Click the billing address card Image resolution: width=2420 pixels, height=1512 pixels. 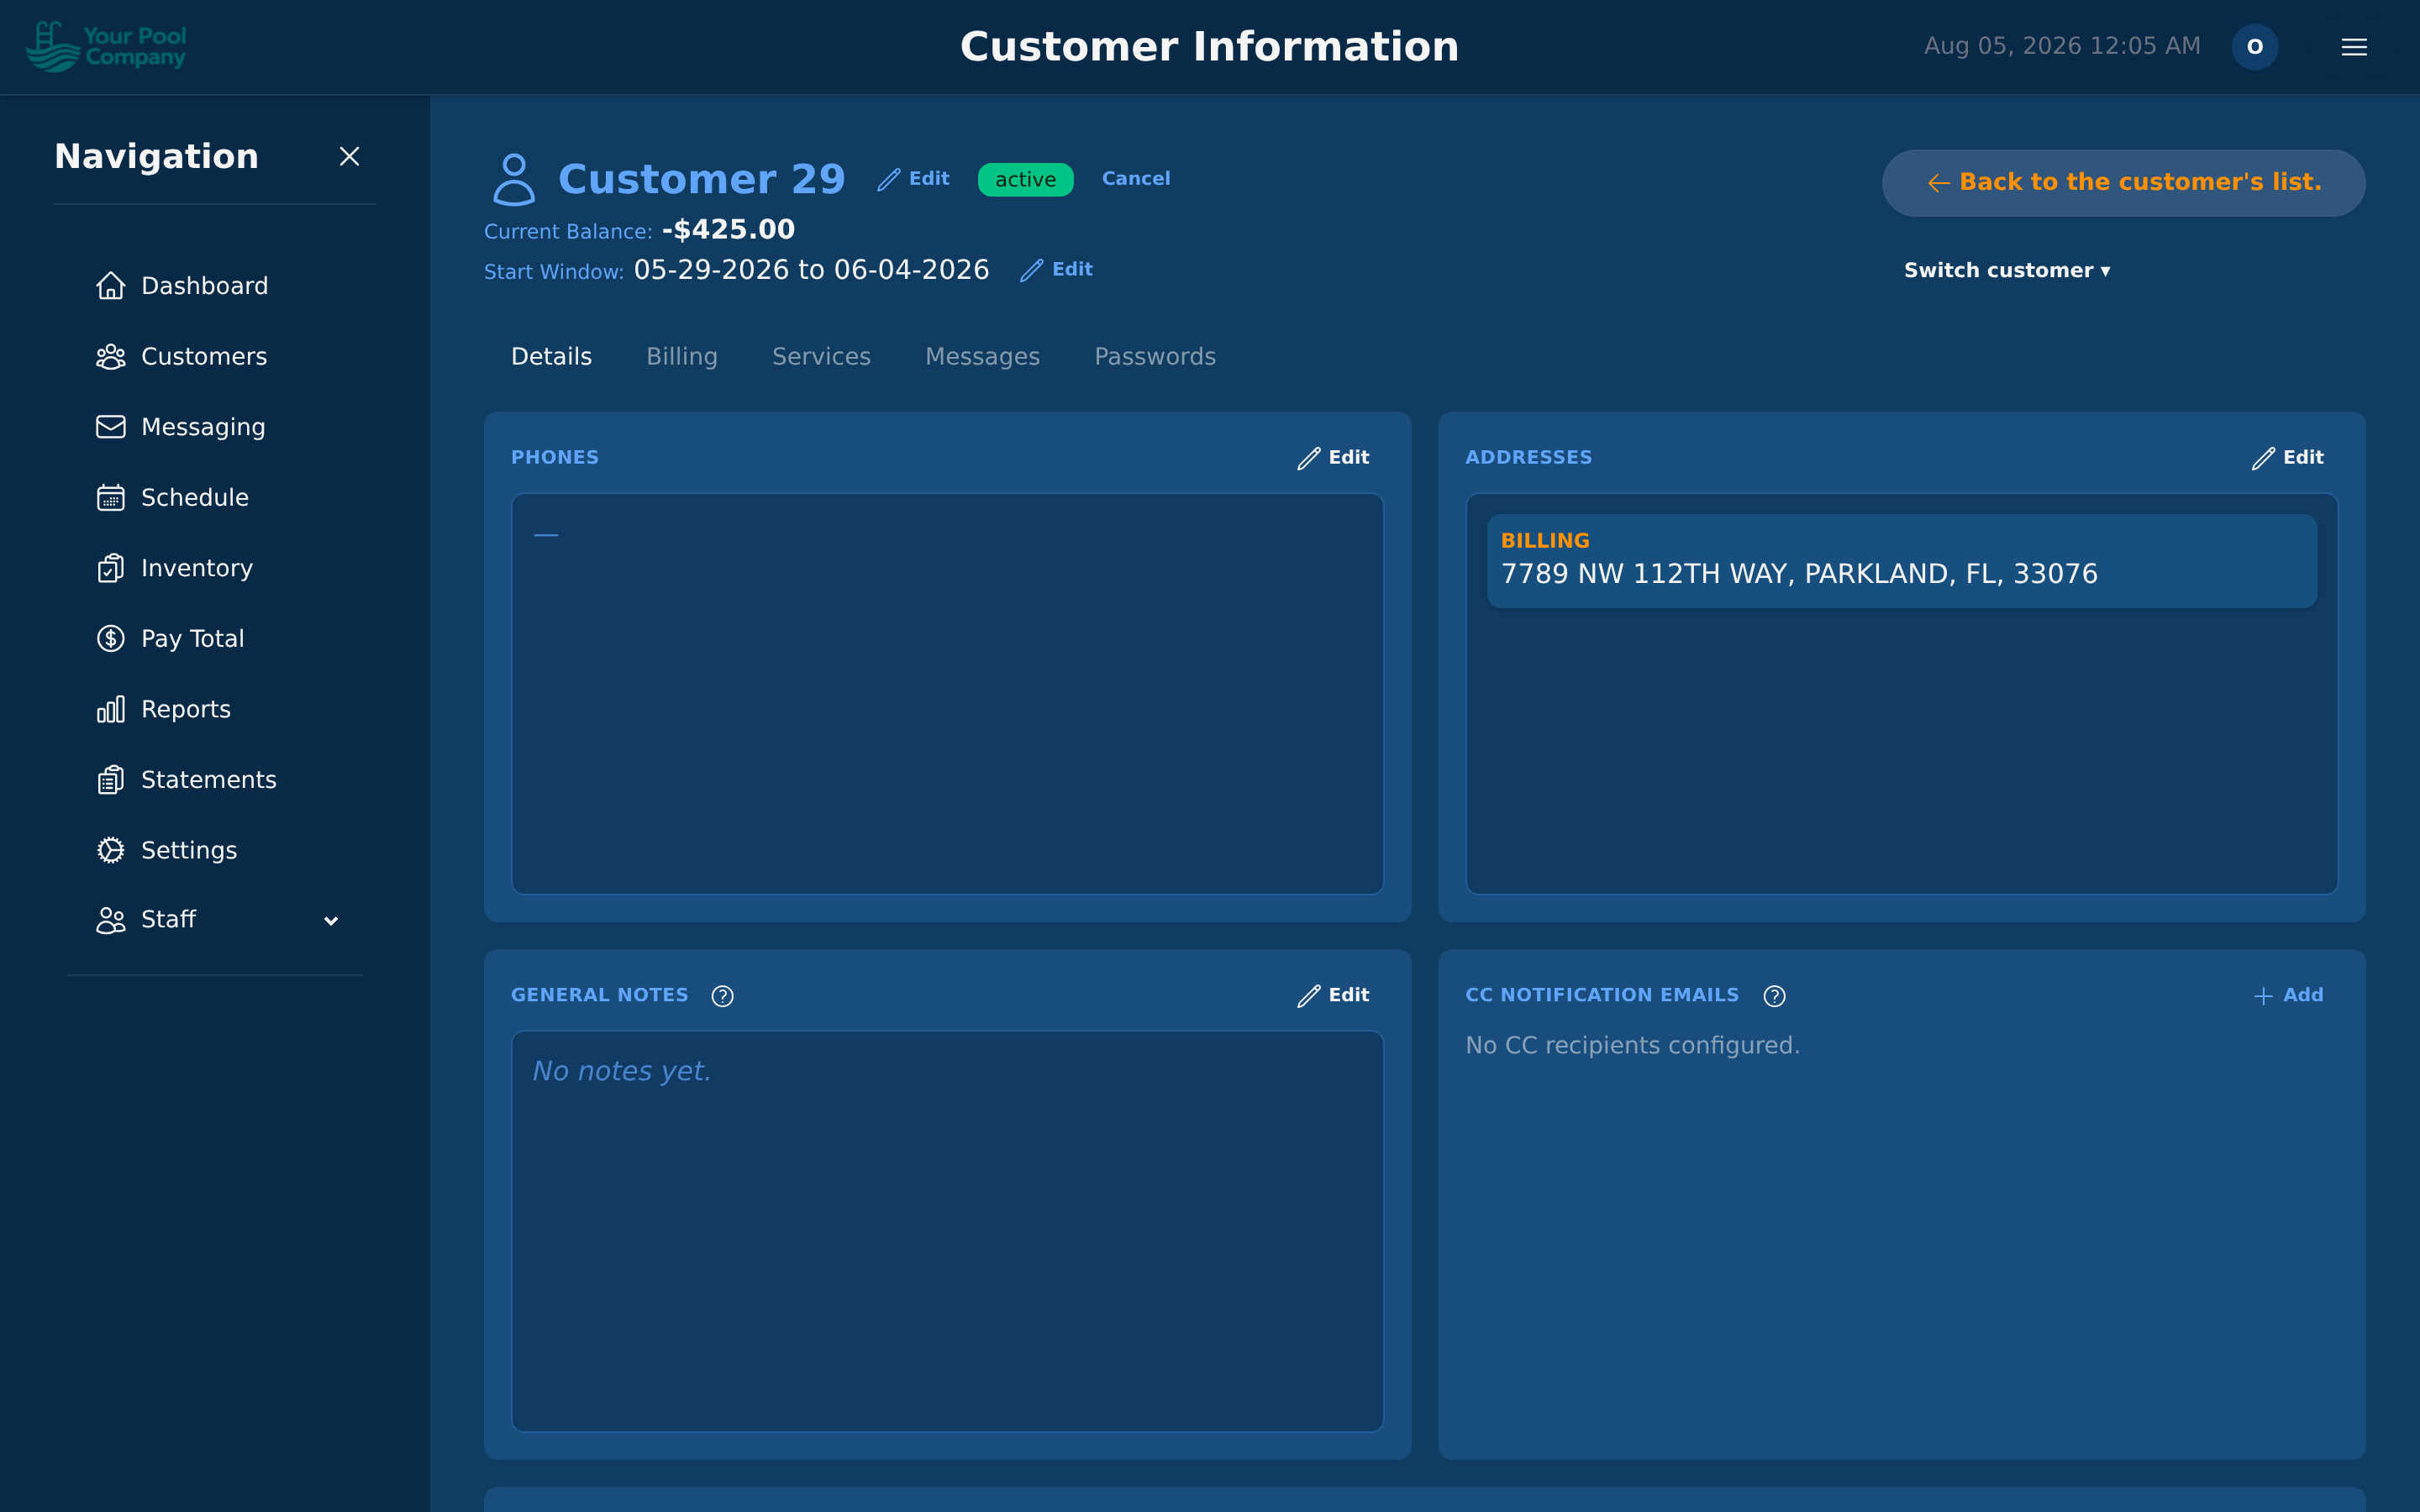point(1901,561)
